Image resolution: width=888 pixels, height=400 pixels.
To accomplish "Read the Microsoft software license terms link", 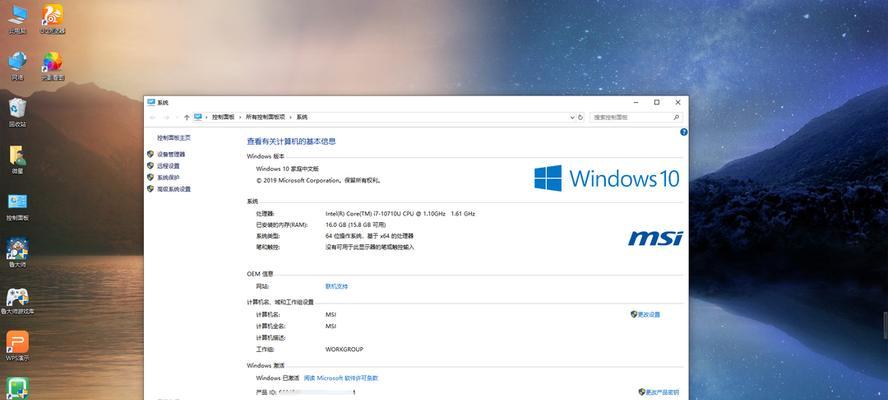I will pyautogui.click(x=340, y=378).
